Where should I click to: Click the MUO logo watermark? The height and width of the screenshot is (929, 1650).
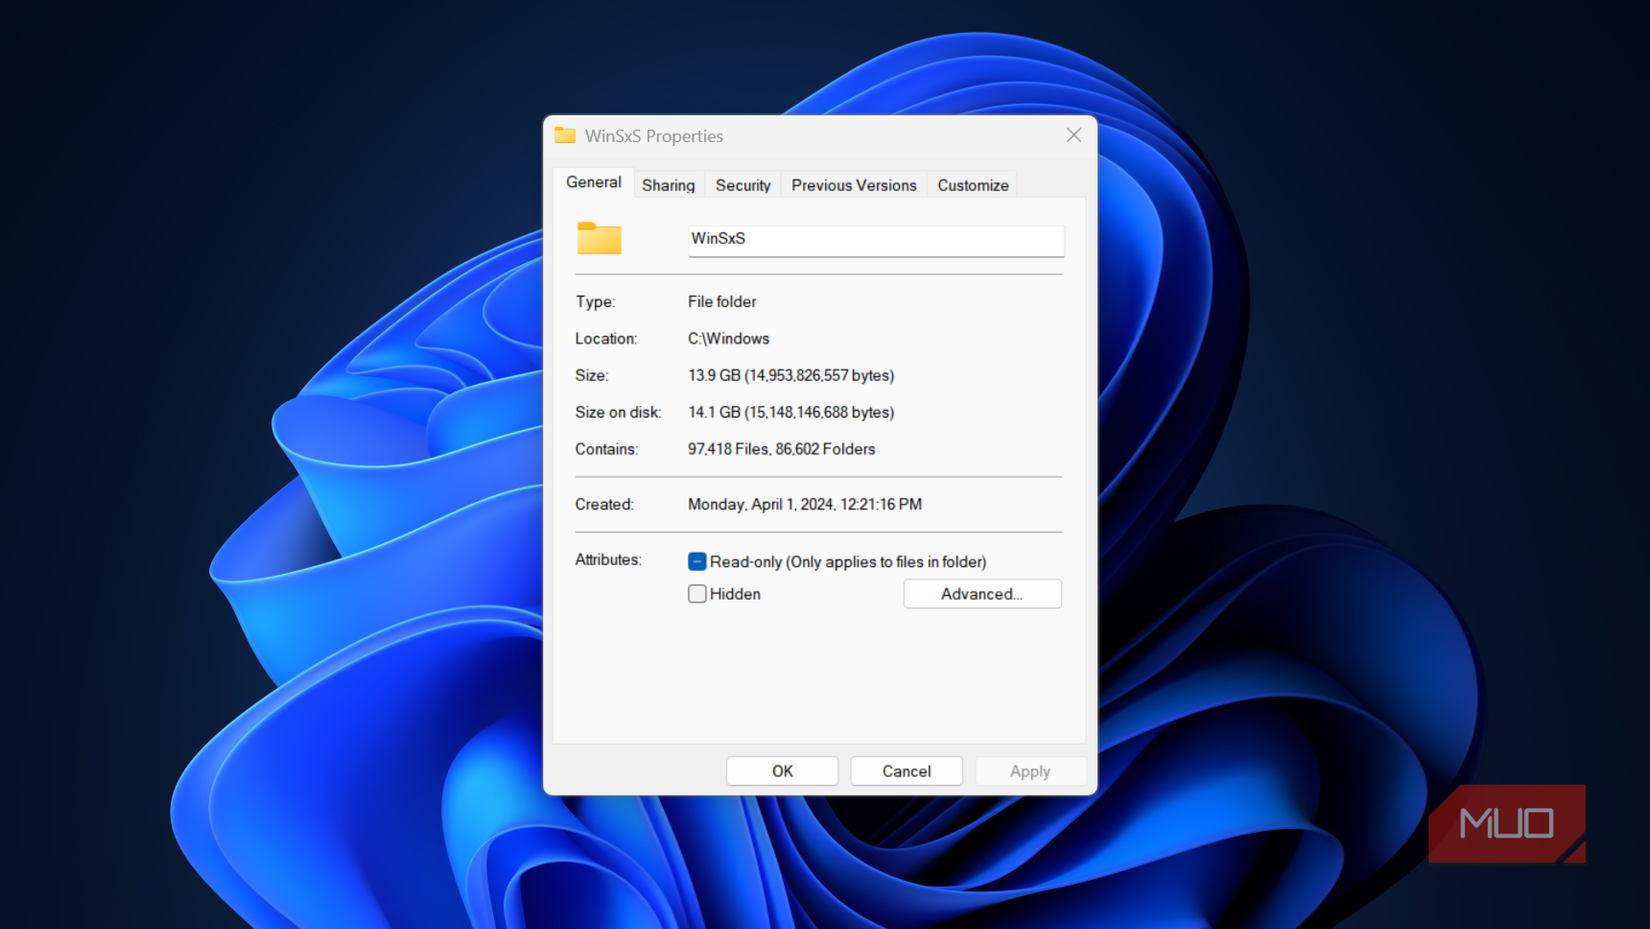[1506, 823]
